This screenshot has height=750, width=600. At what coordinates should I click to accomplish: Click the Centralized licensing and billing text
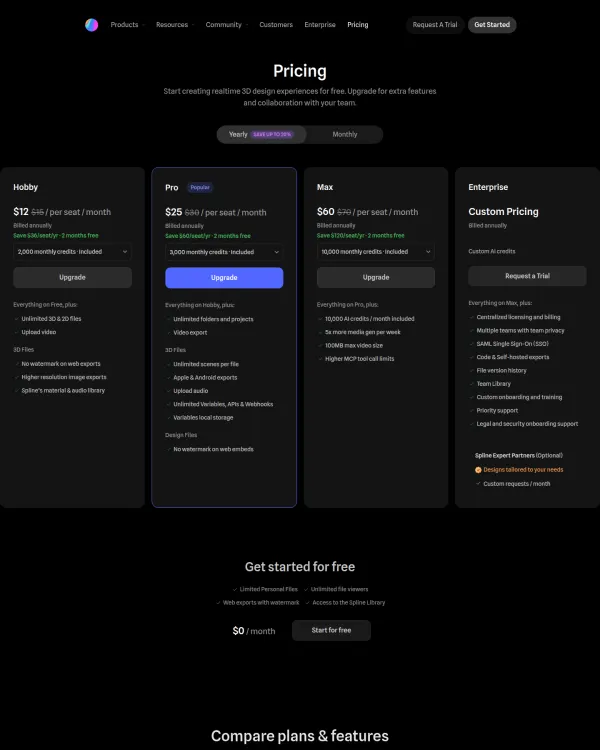518,317
